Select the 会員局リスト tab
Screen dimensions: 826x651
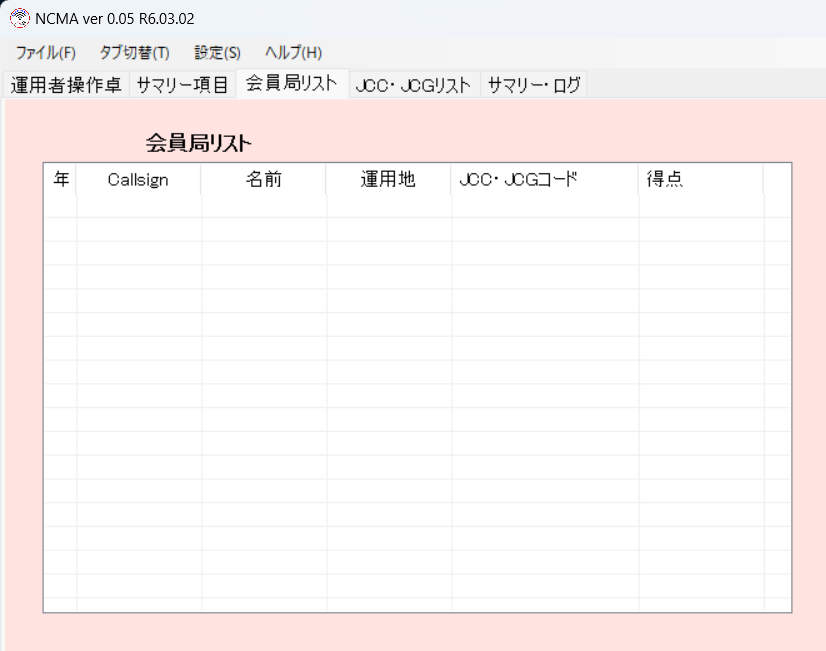(291, 84)
